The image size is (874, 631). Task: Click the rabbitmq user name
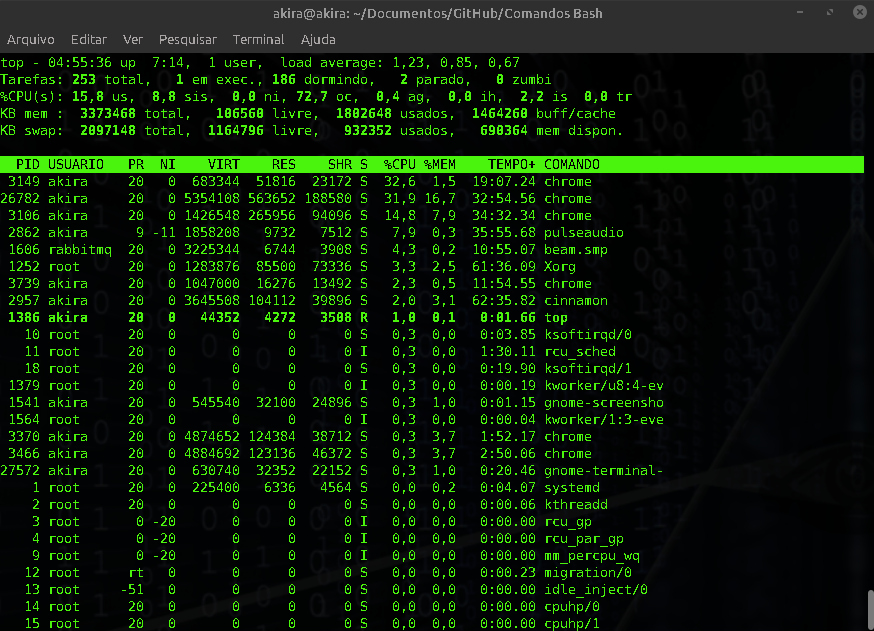pos(80,250)
